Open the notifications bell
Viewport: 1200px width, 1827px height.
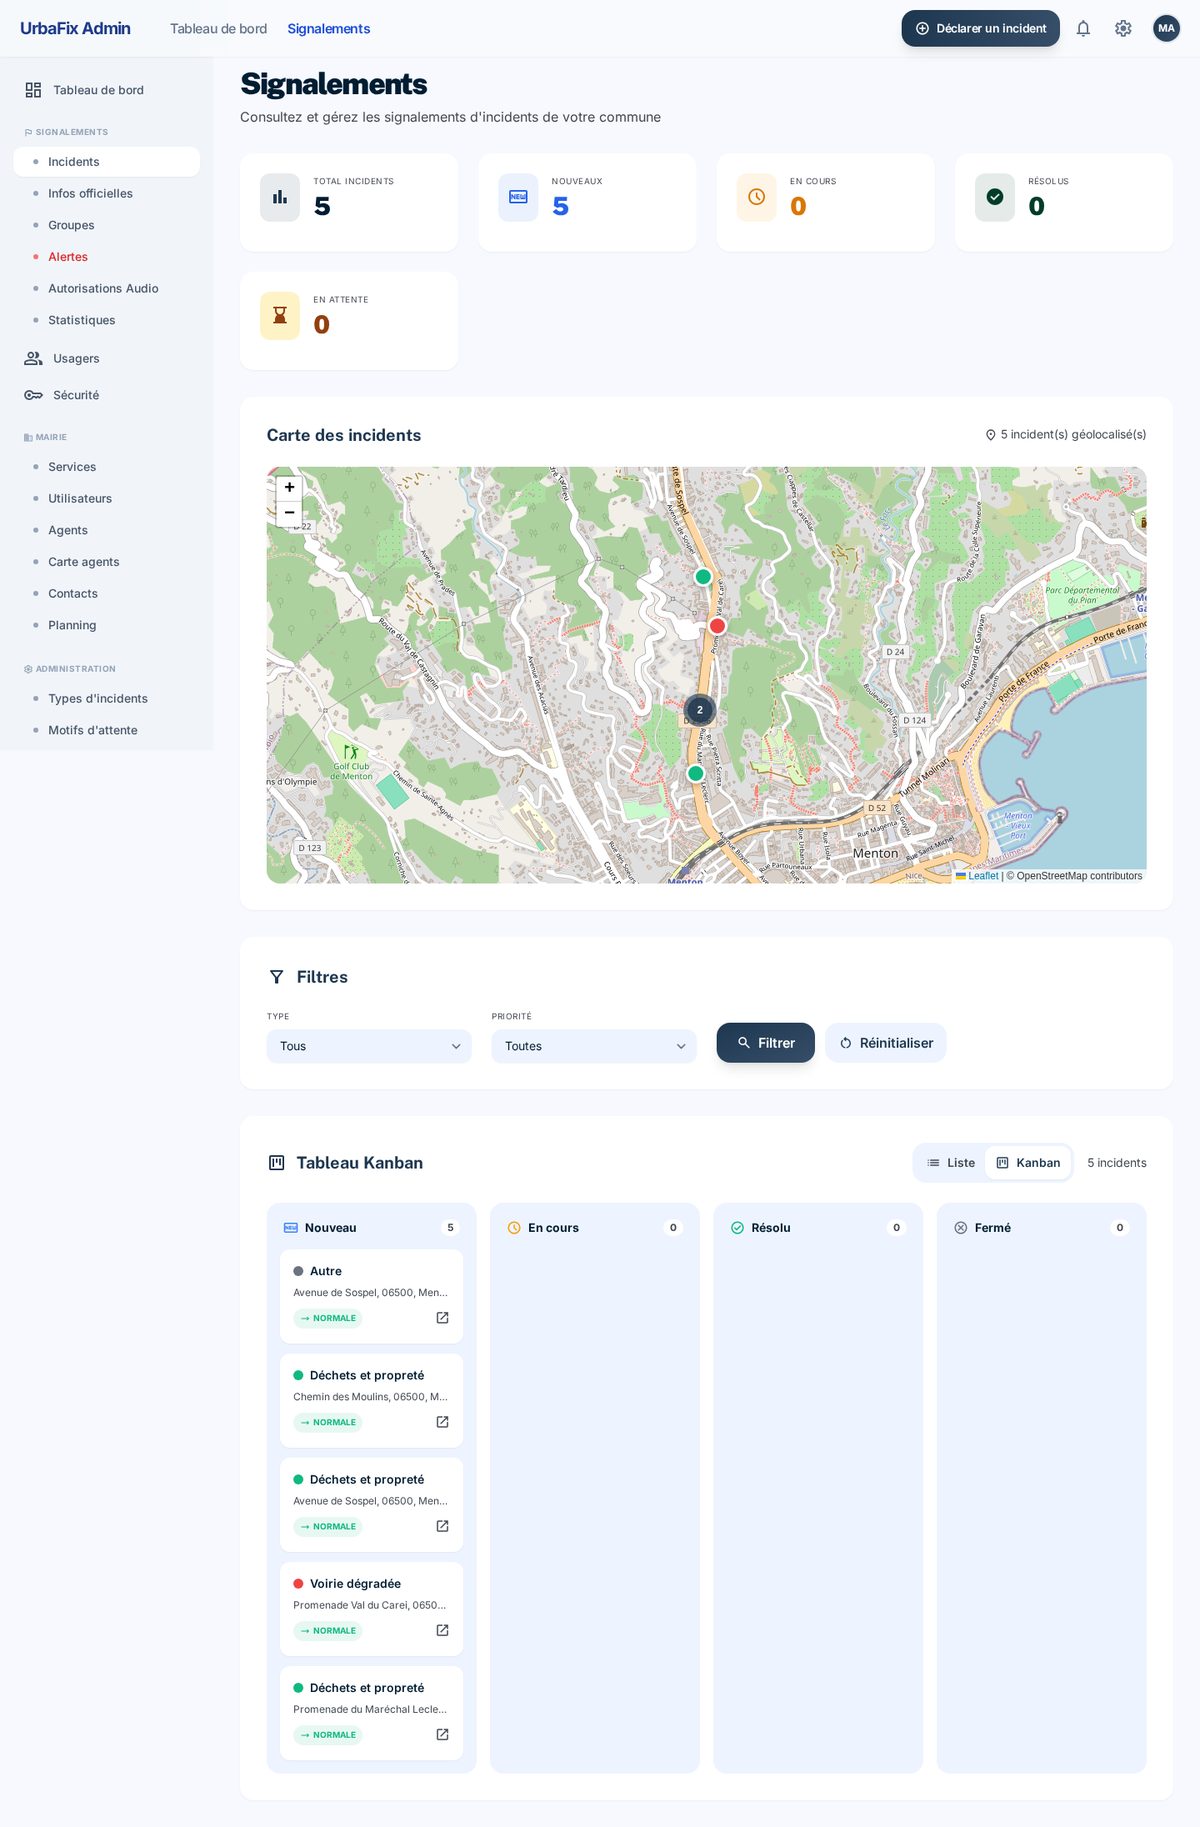click(1083, 29)
